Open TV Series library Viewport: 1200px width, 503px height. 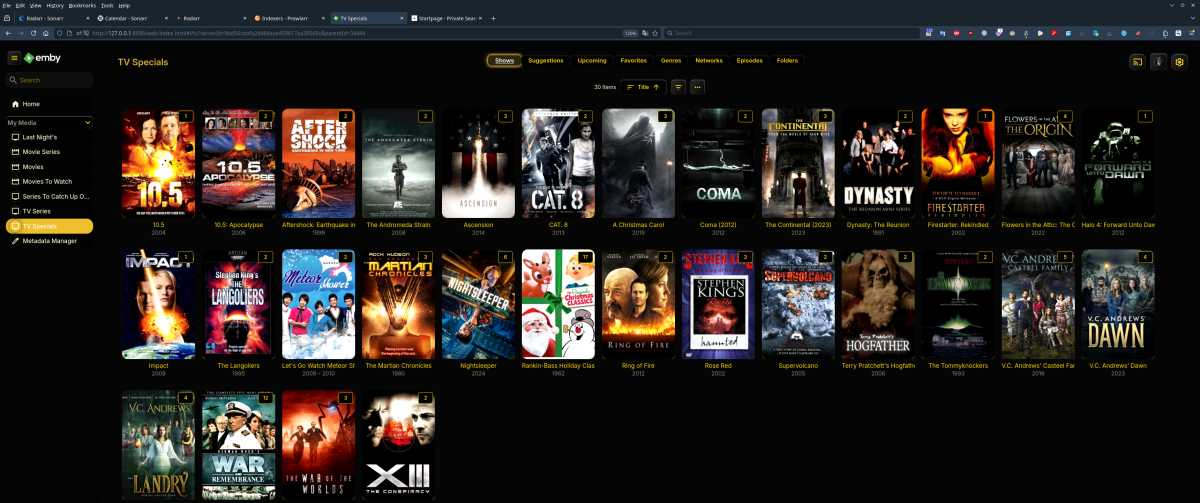click(x=49, y=211)
